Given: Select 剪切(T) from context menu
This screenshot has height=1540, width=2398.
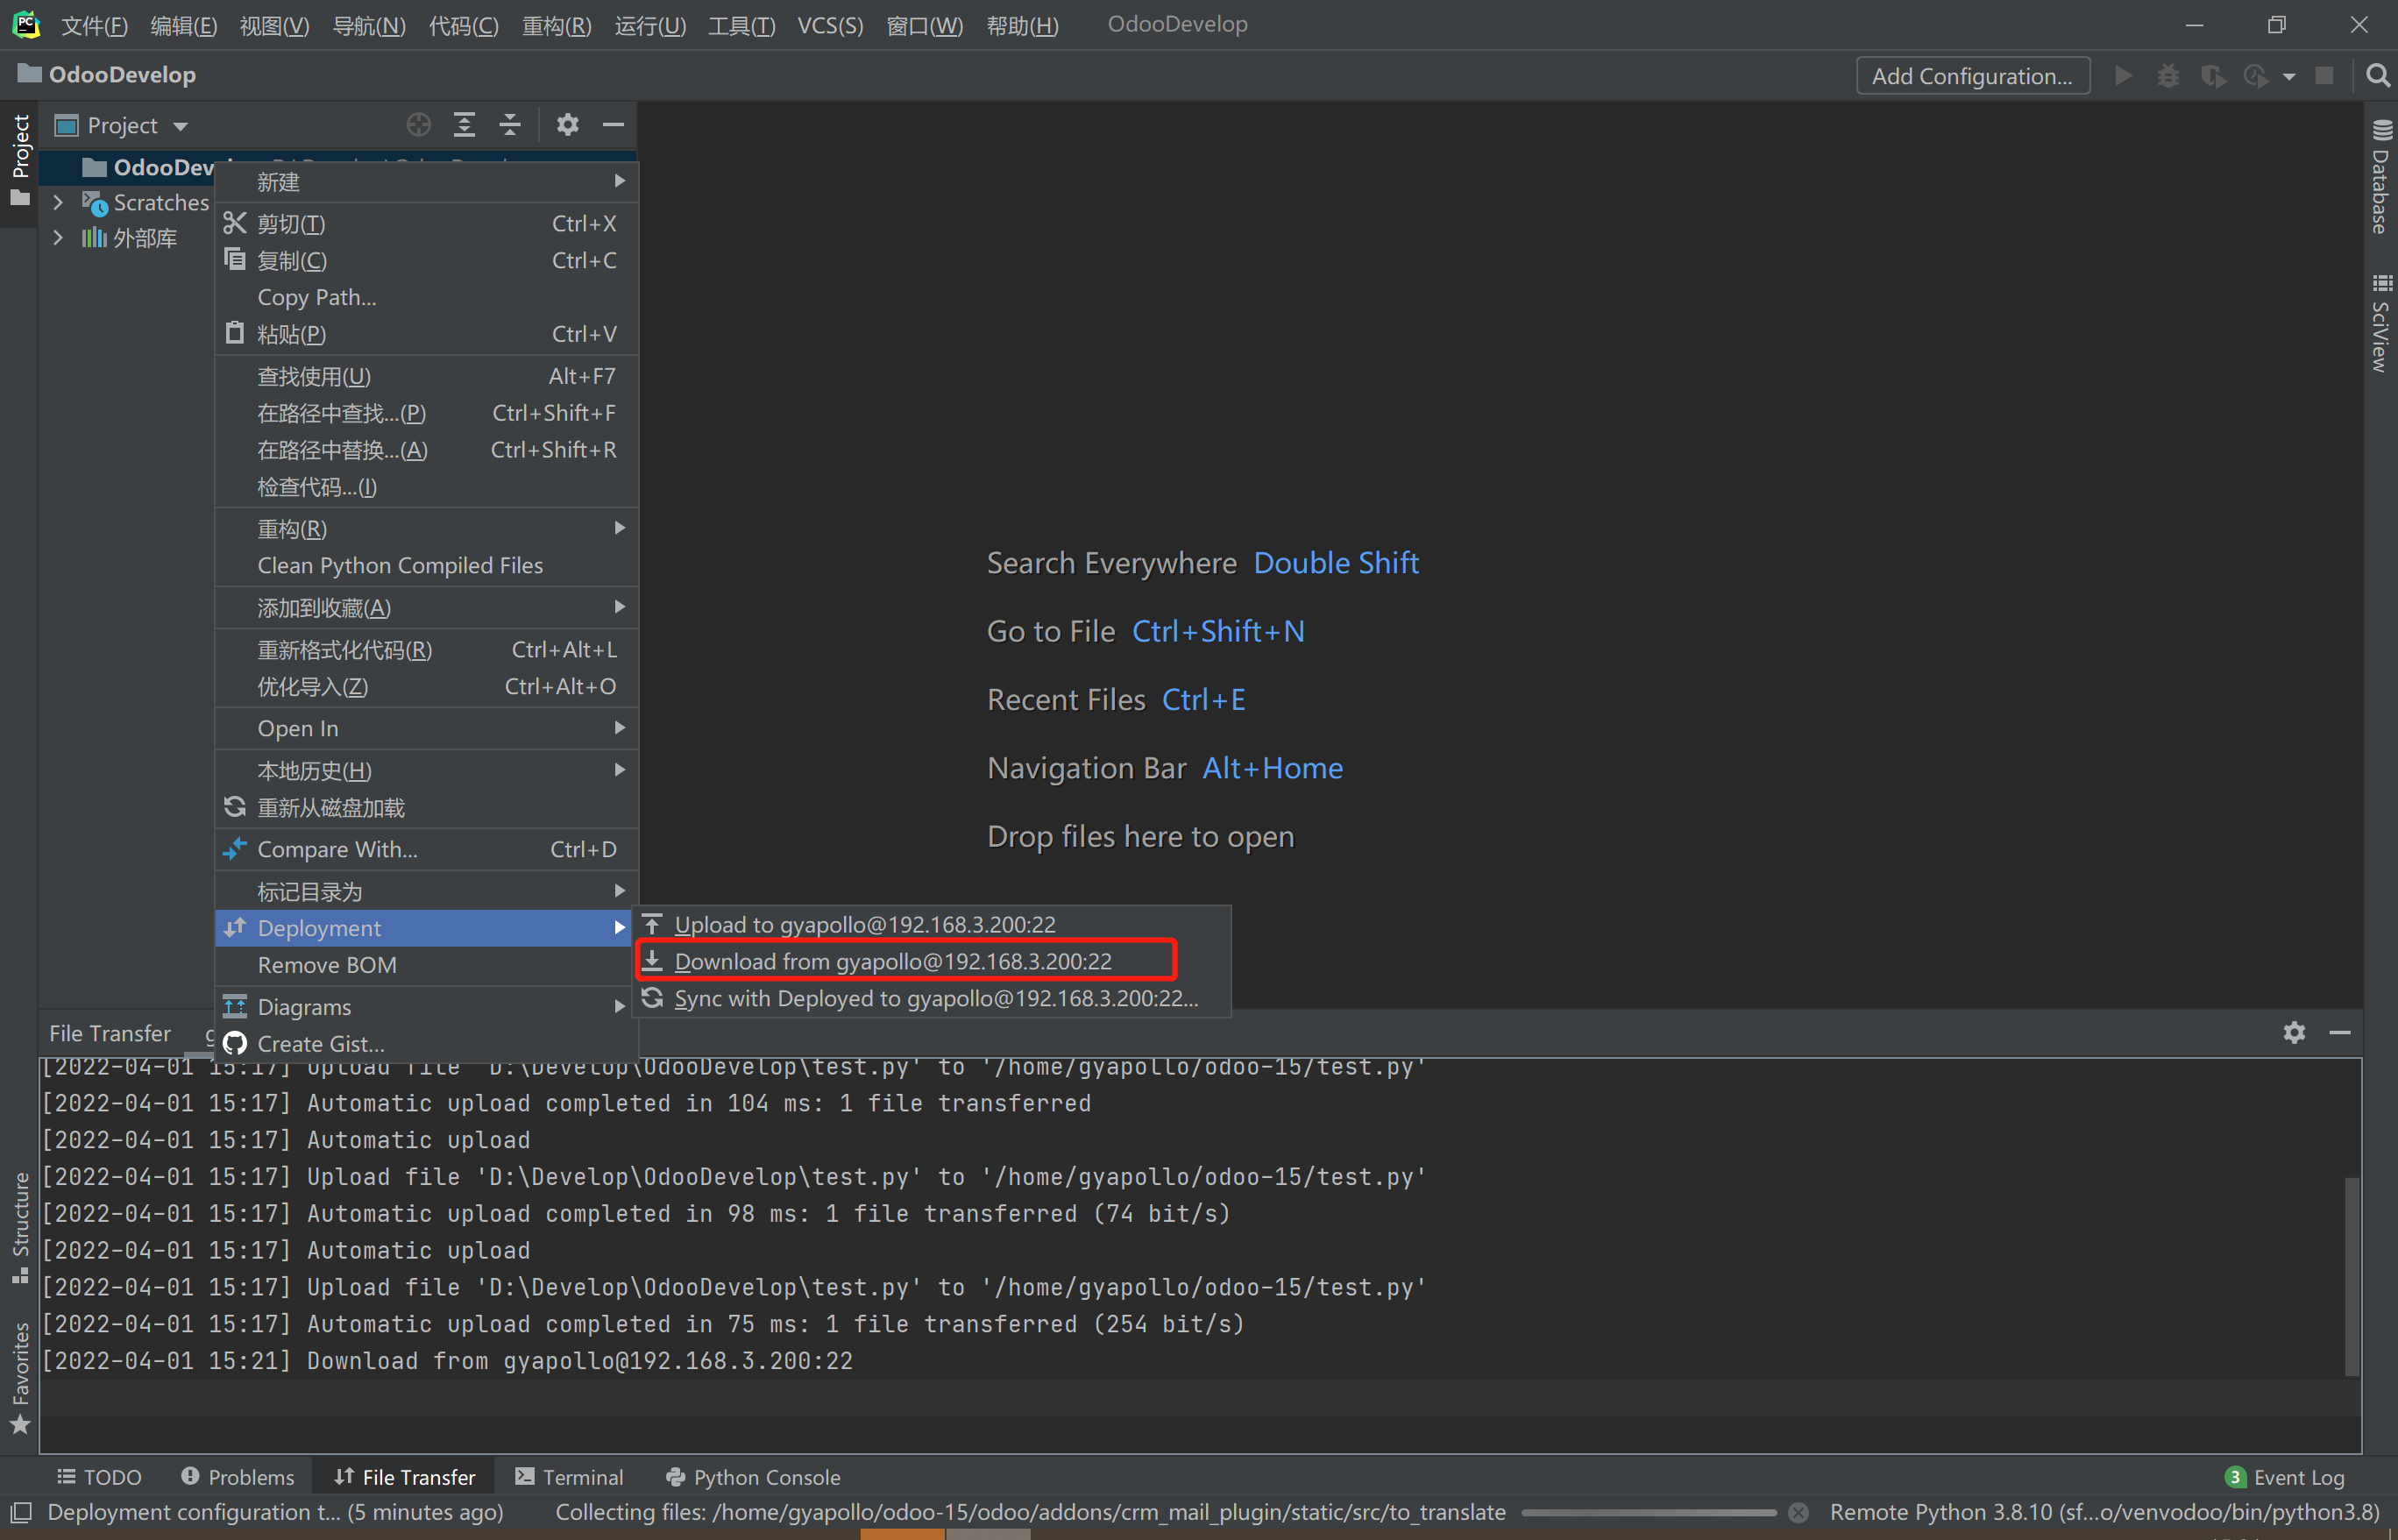Looking at the screenshot, I should pos(427,223).
